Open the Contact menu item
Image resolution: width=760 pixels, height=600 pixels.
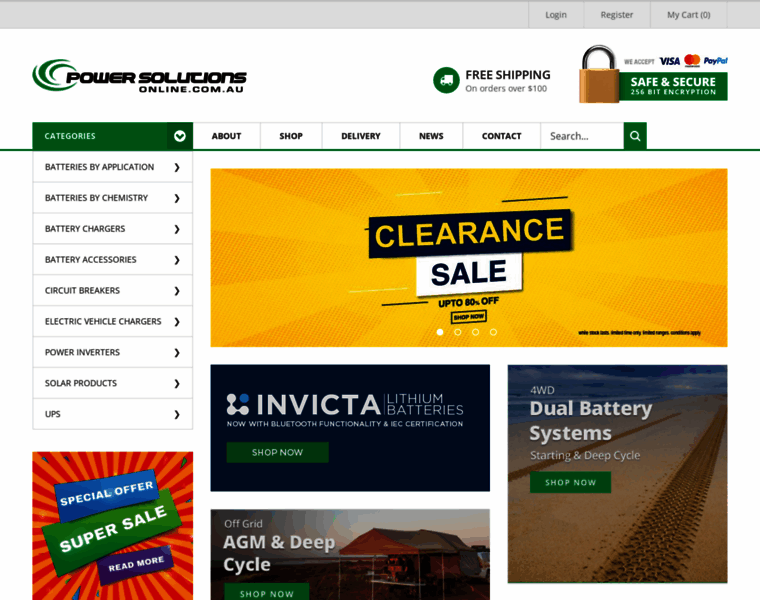tap(501, 136)
